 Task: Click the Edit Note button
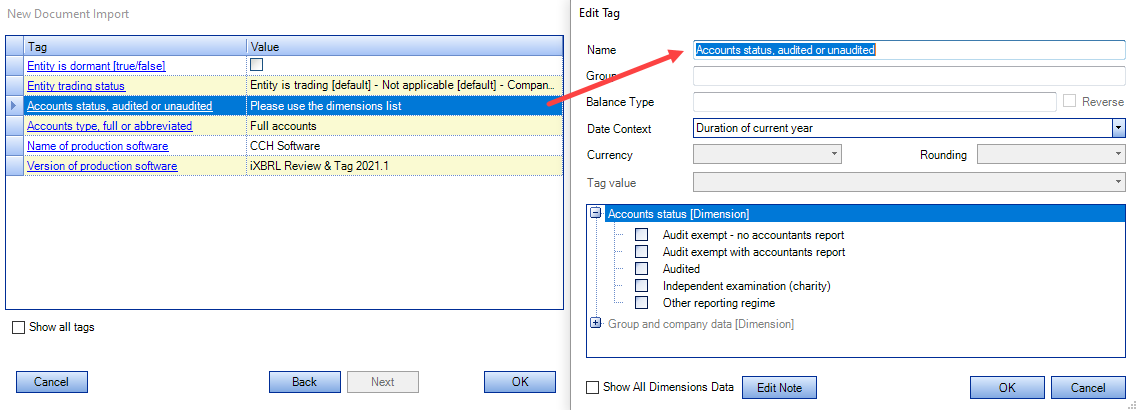point(779,388)
